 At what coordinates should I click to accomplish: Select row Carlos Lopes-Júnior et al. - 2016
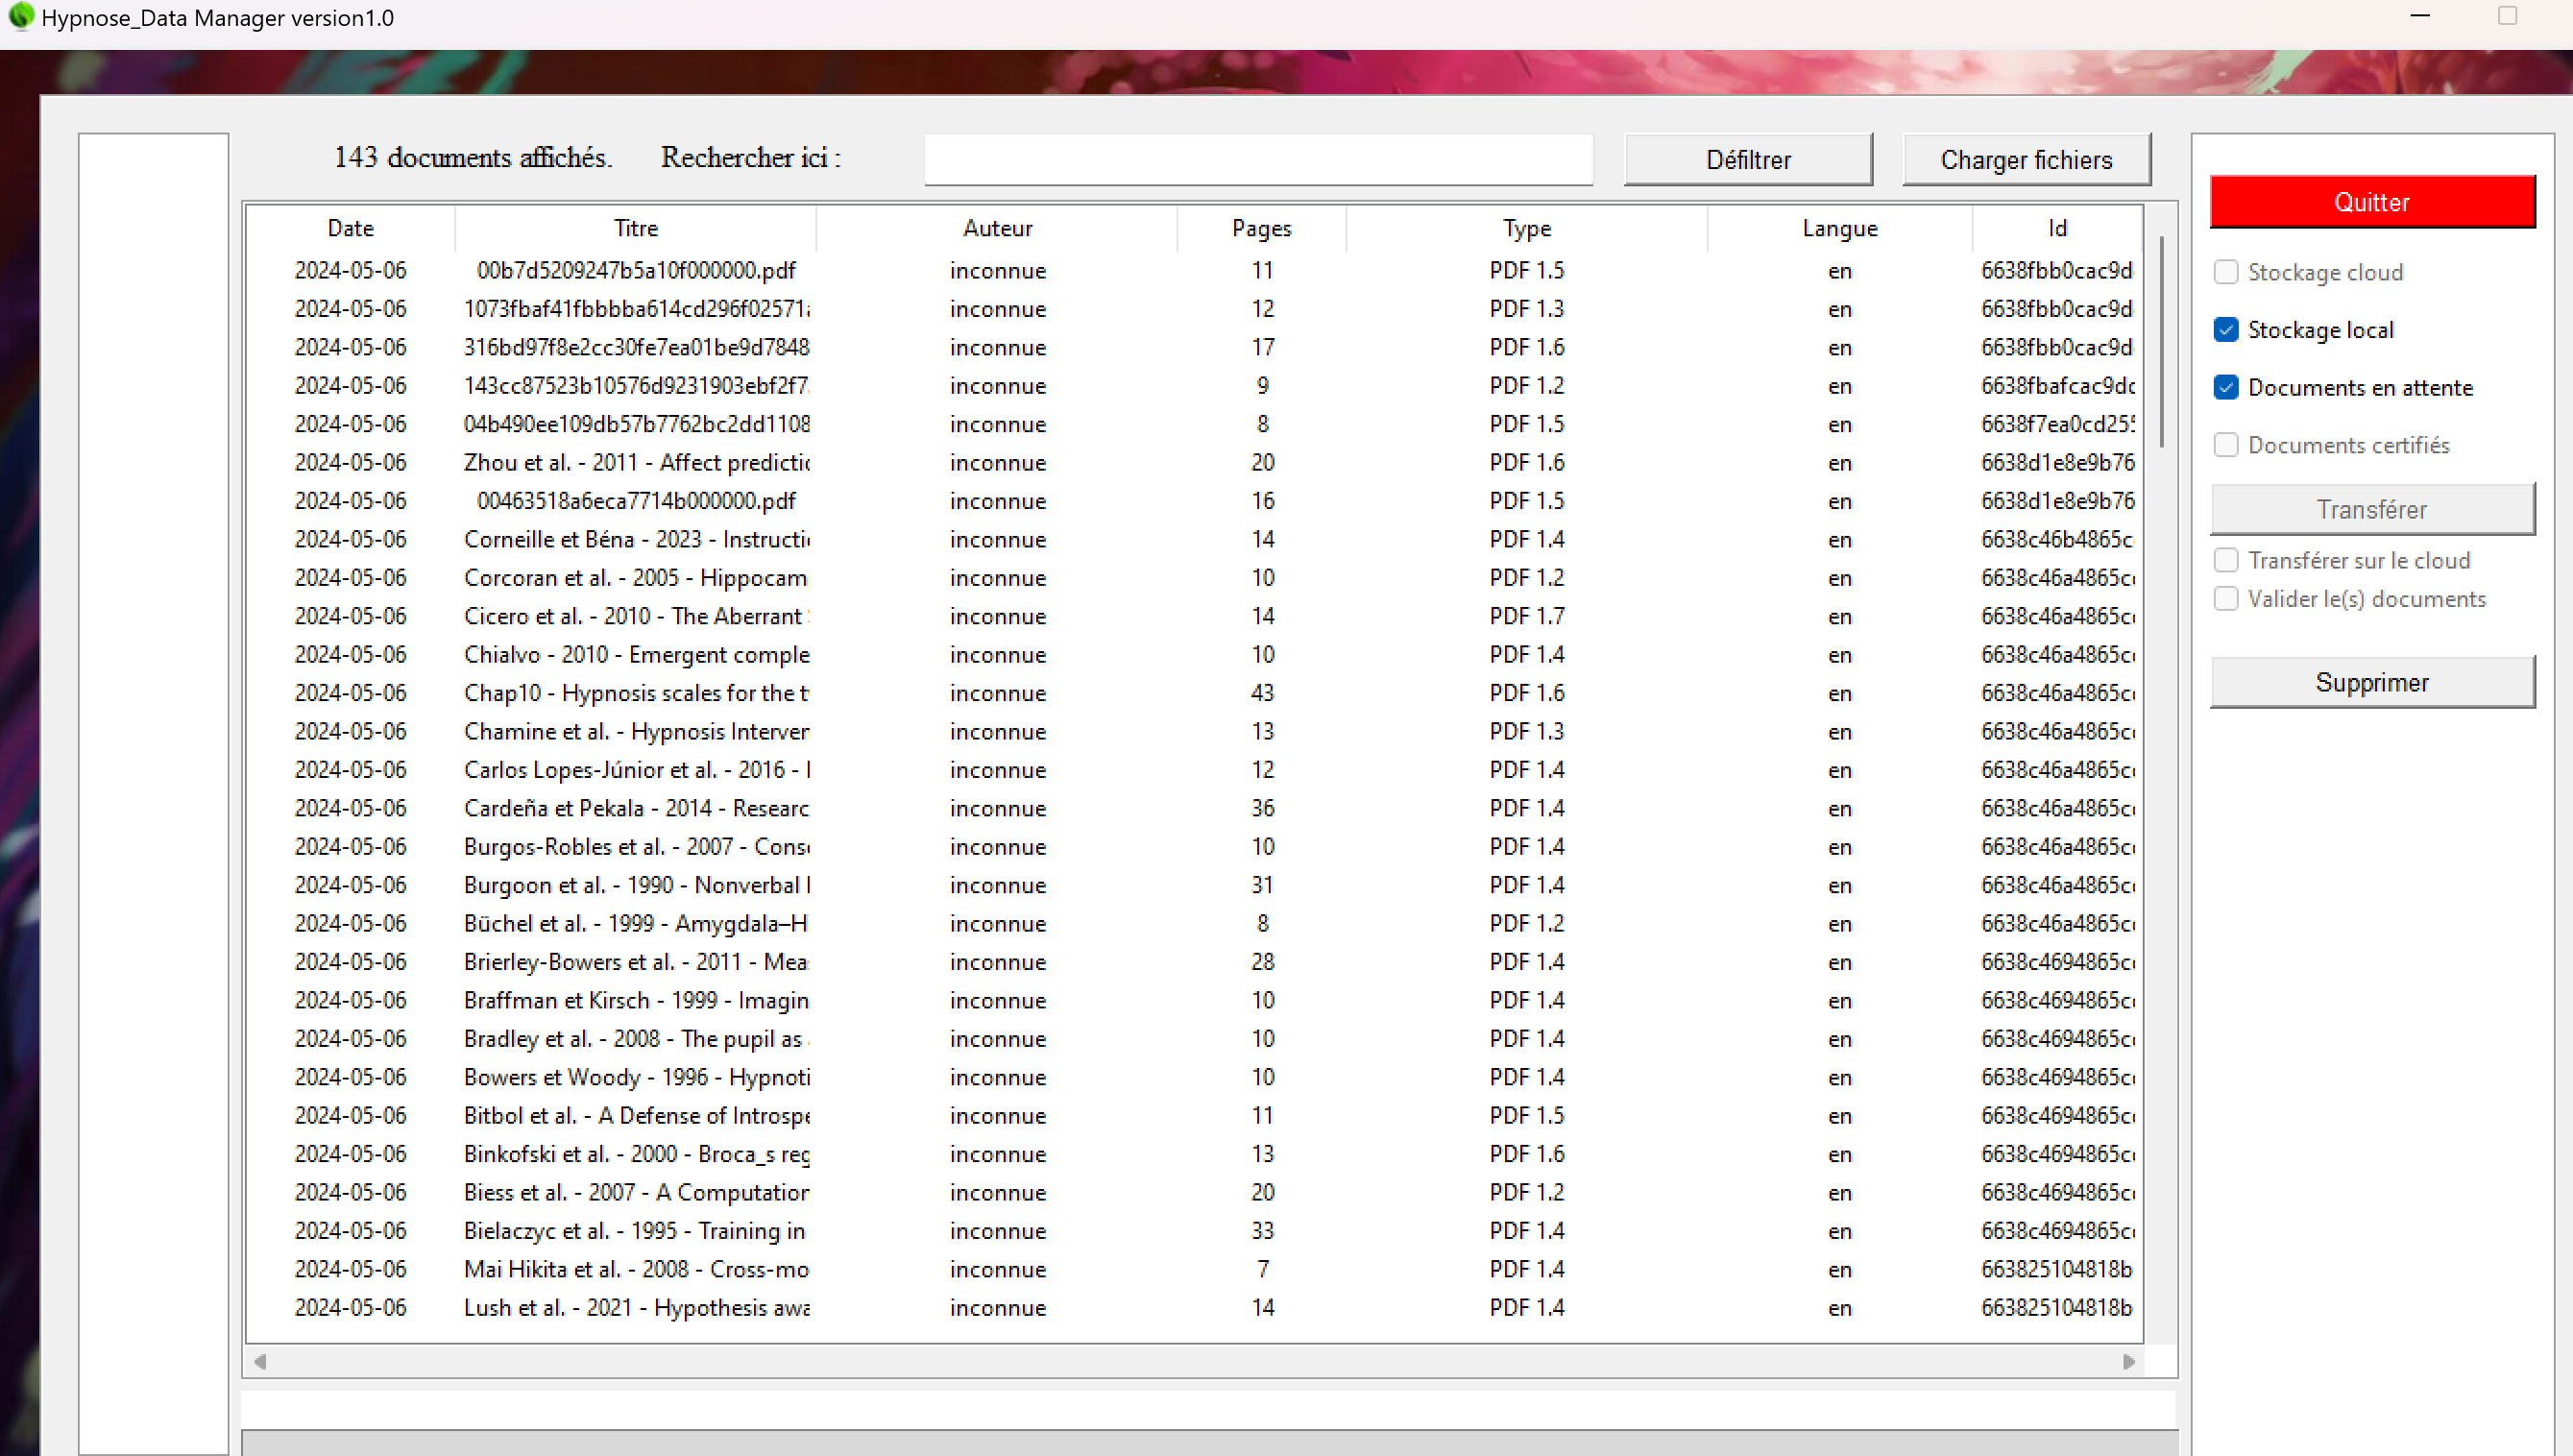[x=1195, y=770]
